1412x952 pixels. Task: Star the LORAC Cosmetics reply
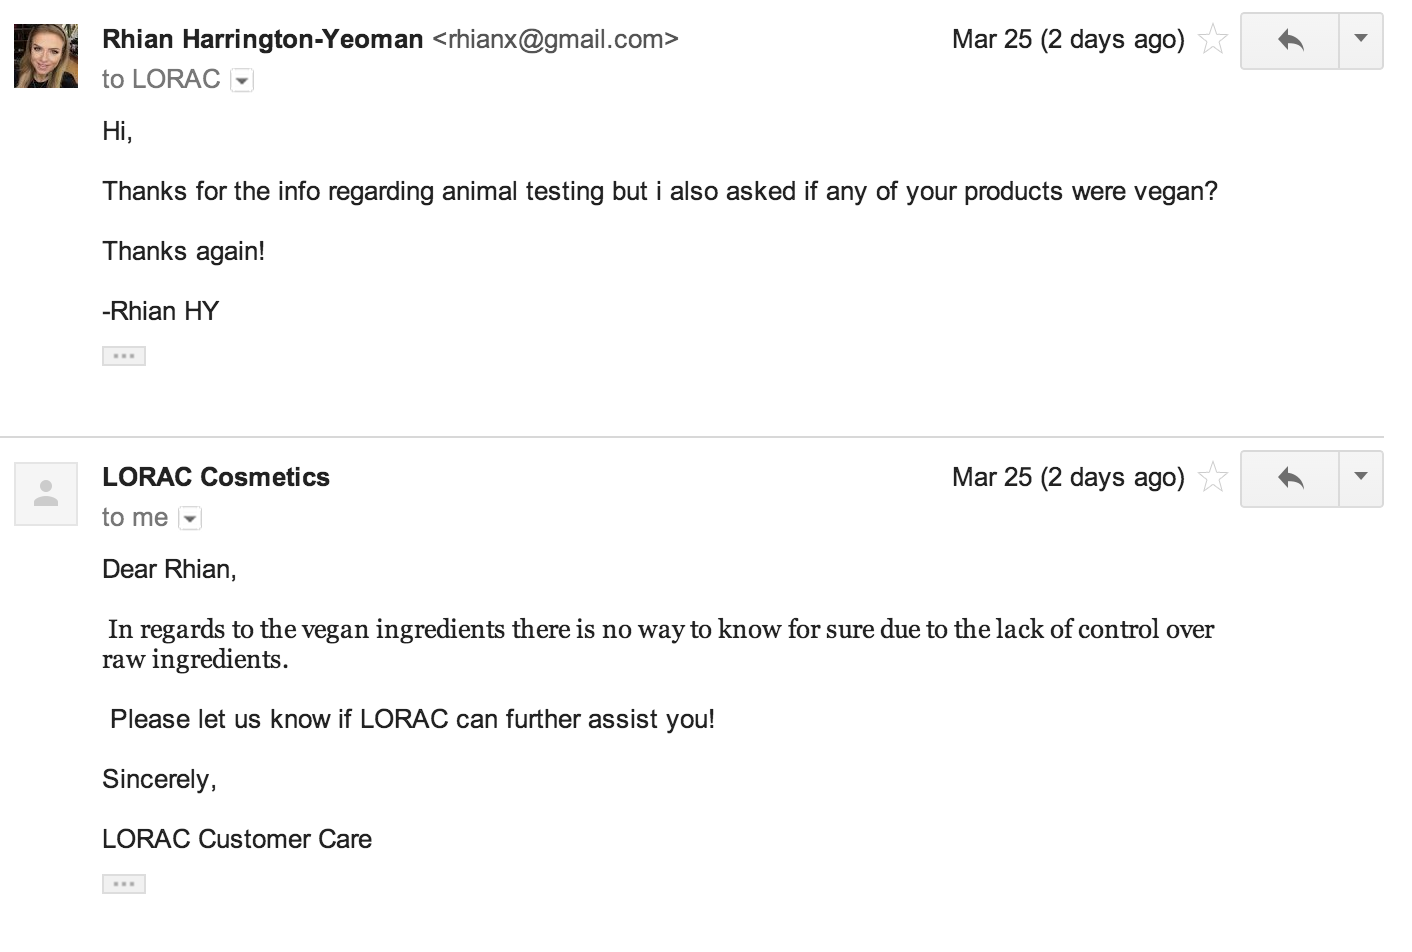click(1213, 478)
